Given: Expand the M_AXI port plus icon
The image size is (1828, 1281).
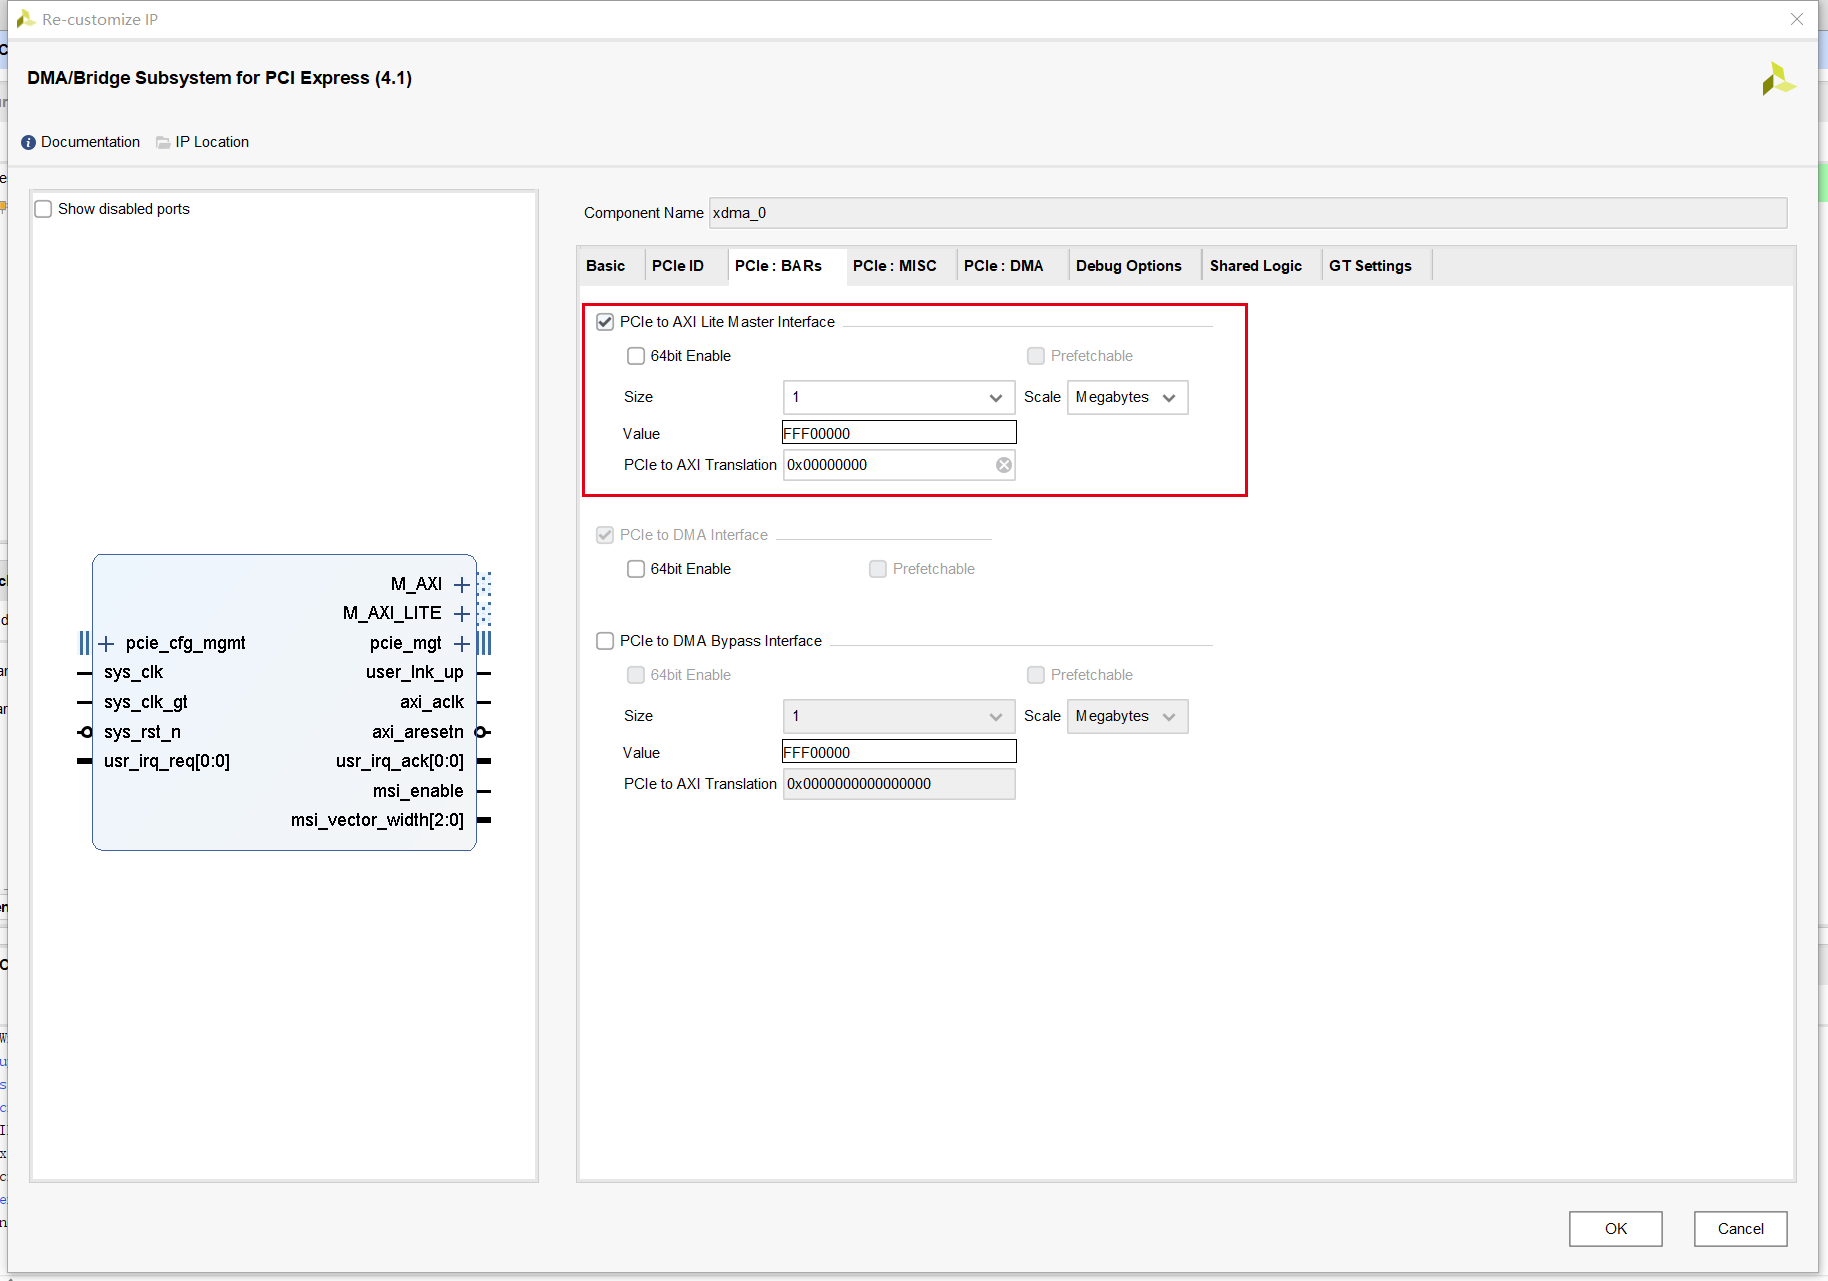Looking at the screenshot, I should 461,584.
